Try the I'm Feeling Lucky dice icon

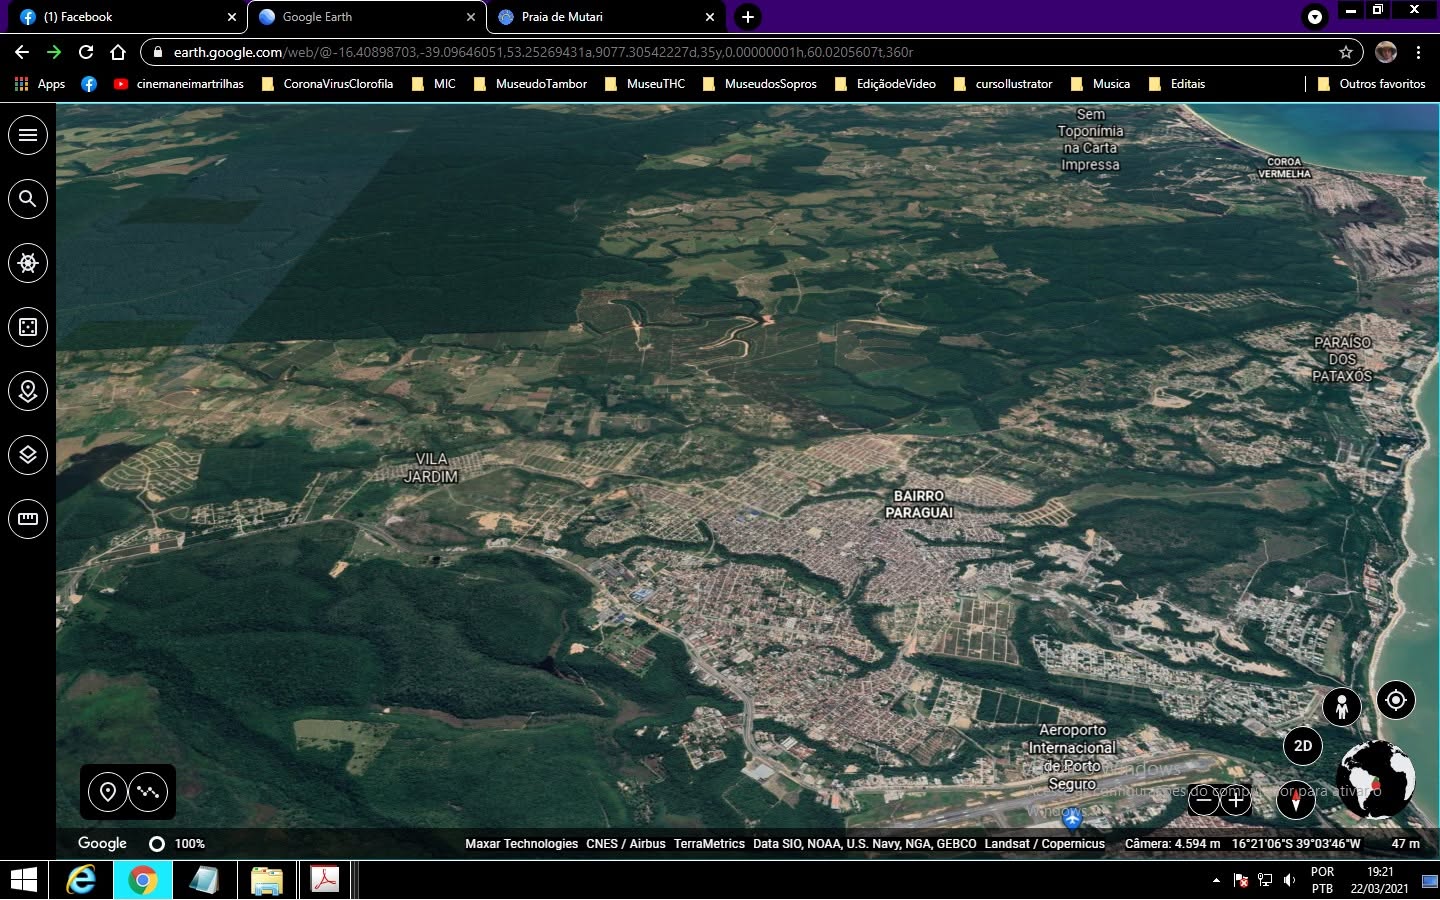point(28,327)
